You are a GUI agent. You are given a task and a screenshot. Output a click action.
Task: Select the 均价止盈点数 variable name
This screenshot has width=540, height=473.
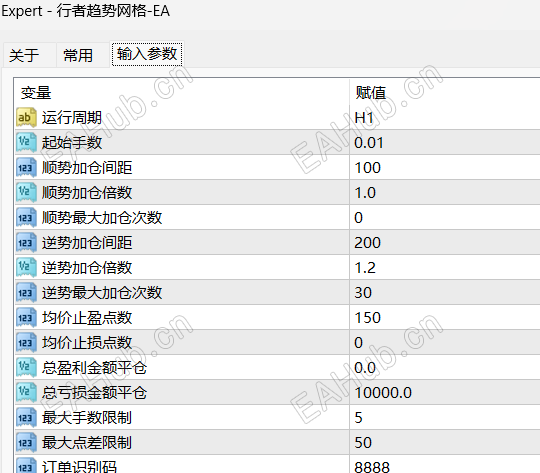pyautogui.click(x=87, y=318)
